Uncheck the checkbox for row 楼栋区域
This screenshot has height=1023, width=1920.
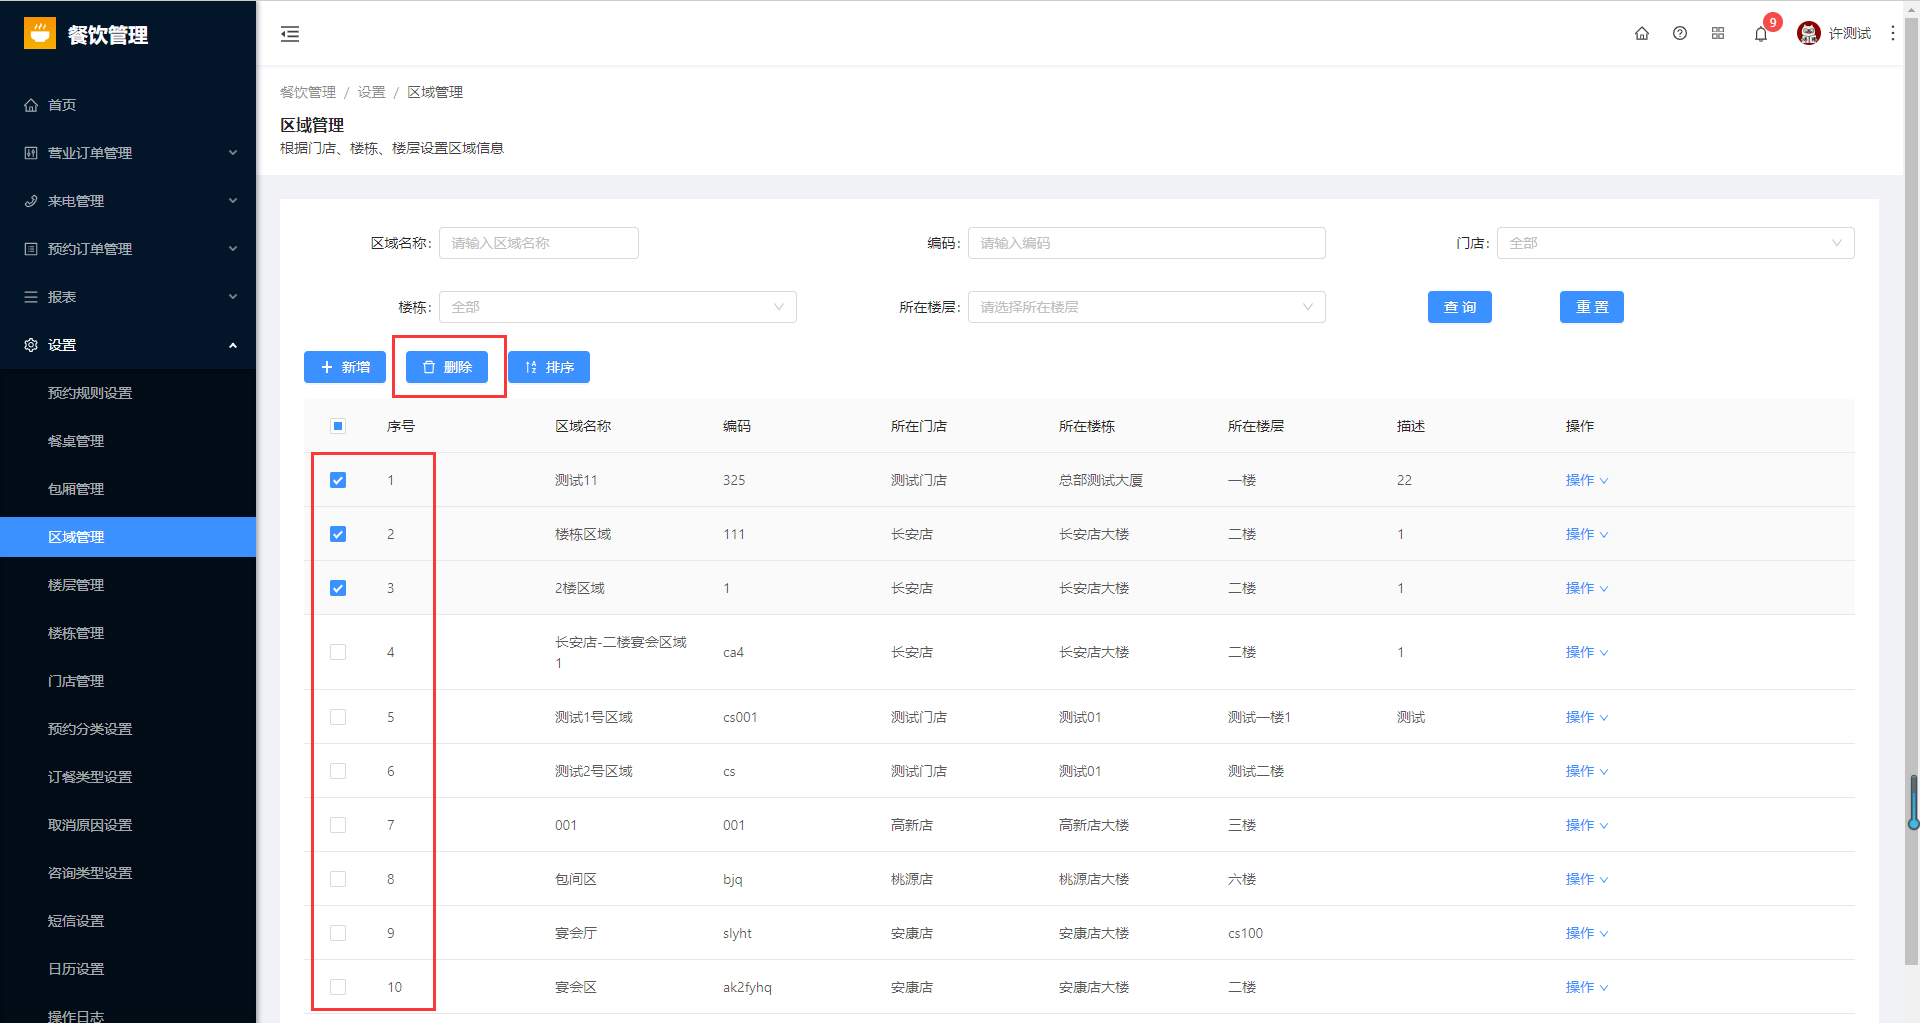pyautogui.click(x=338, y=534)
